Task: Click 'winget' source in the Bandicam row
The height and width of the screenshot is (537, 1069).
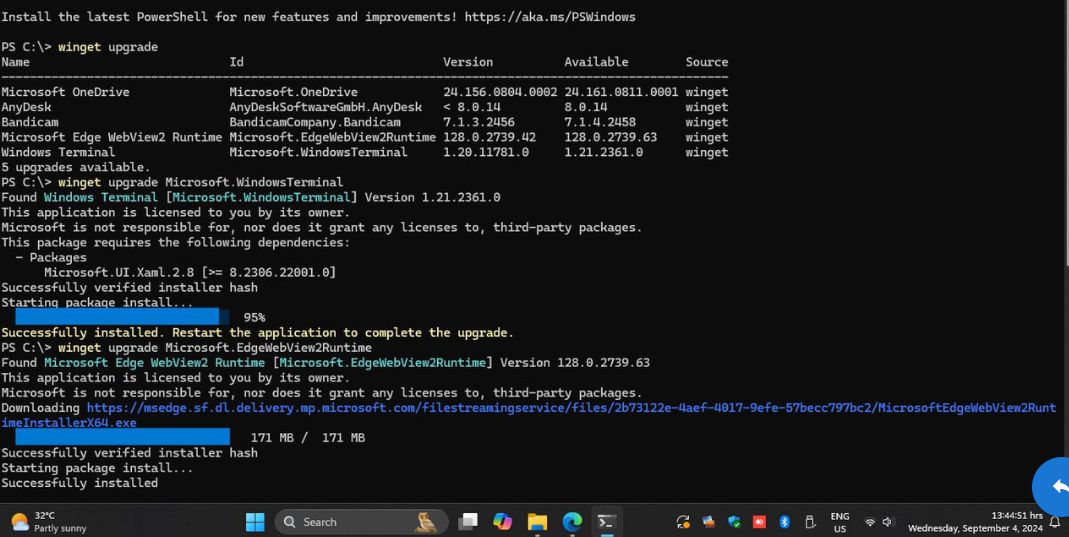Action: [707, 122]
